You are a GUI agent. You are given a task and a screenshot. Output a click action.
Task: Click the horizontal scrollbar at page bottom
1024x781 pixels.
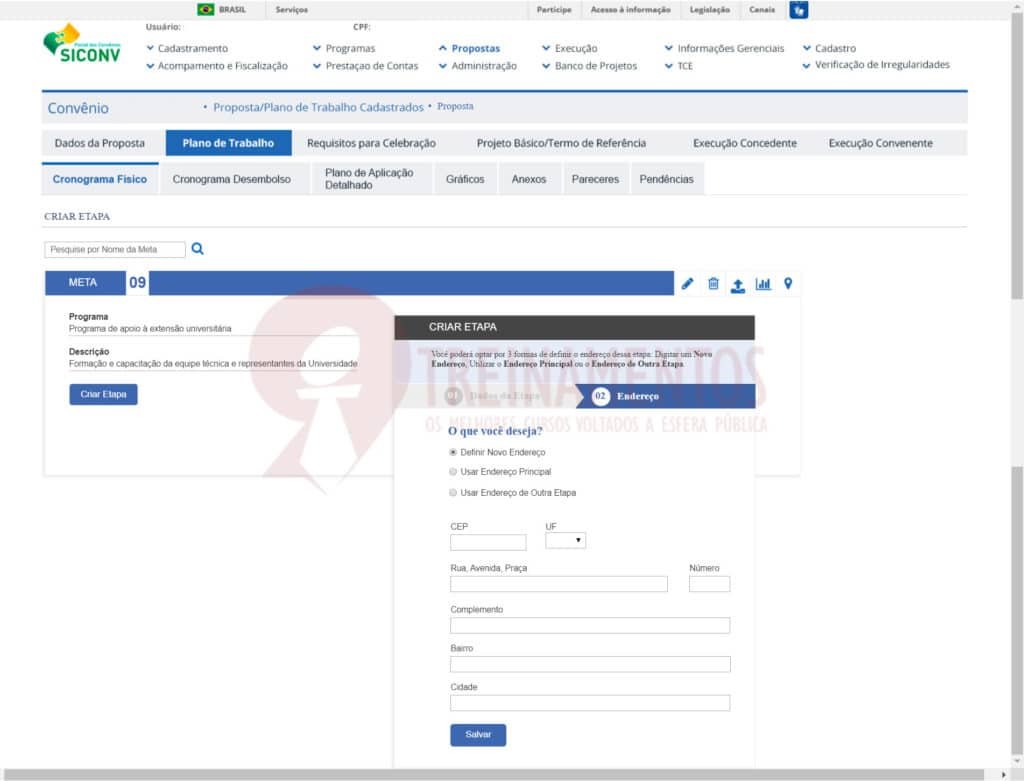pos(500,774)
